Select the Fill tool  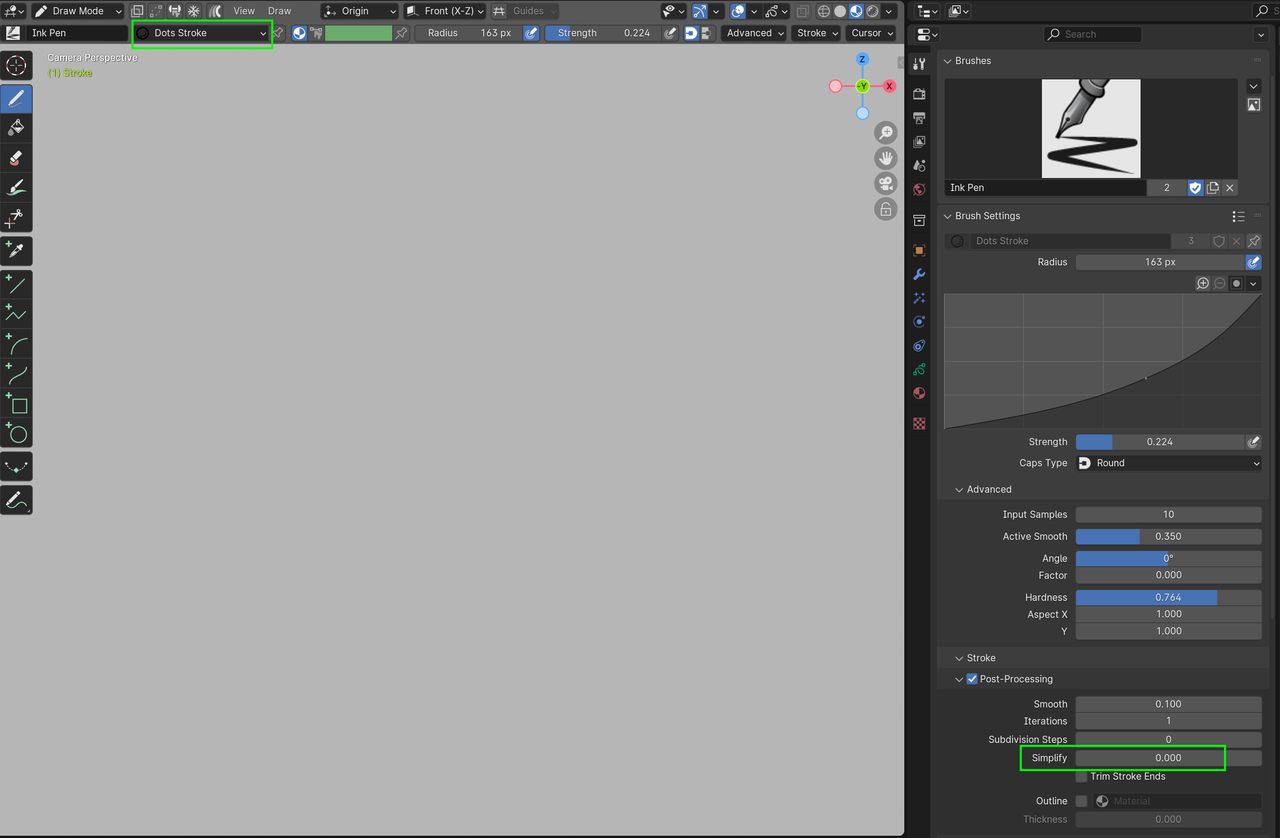tap(16, 128)
